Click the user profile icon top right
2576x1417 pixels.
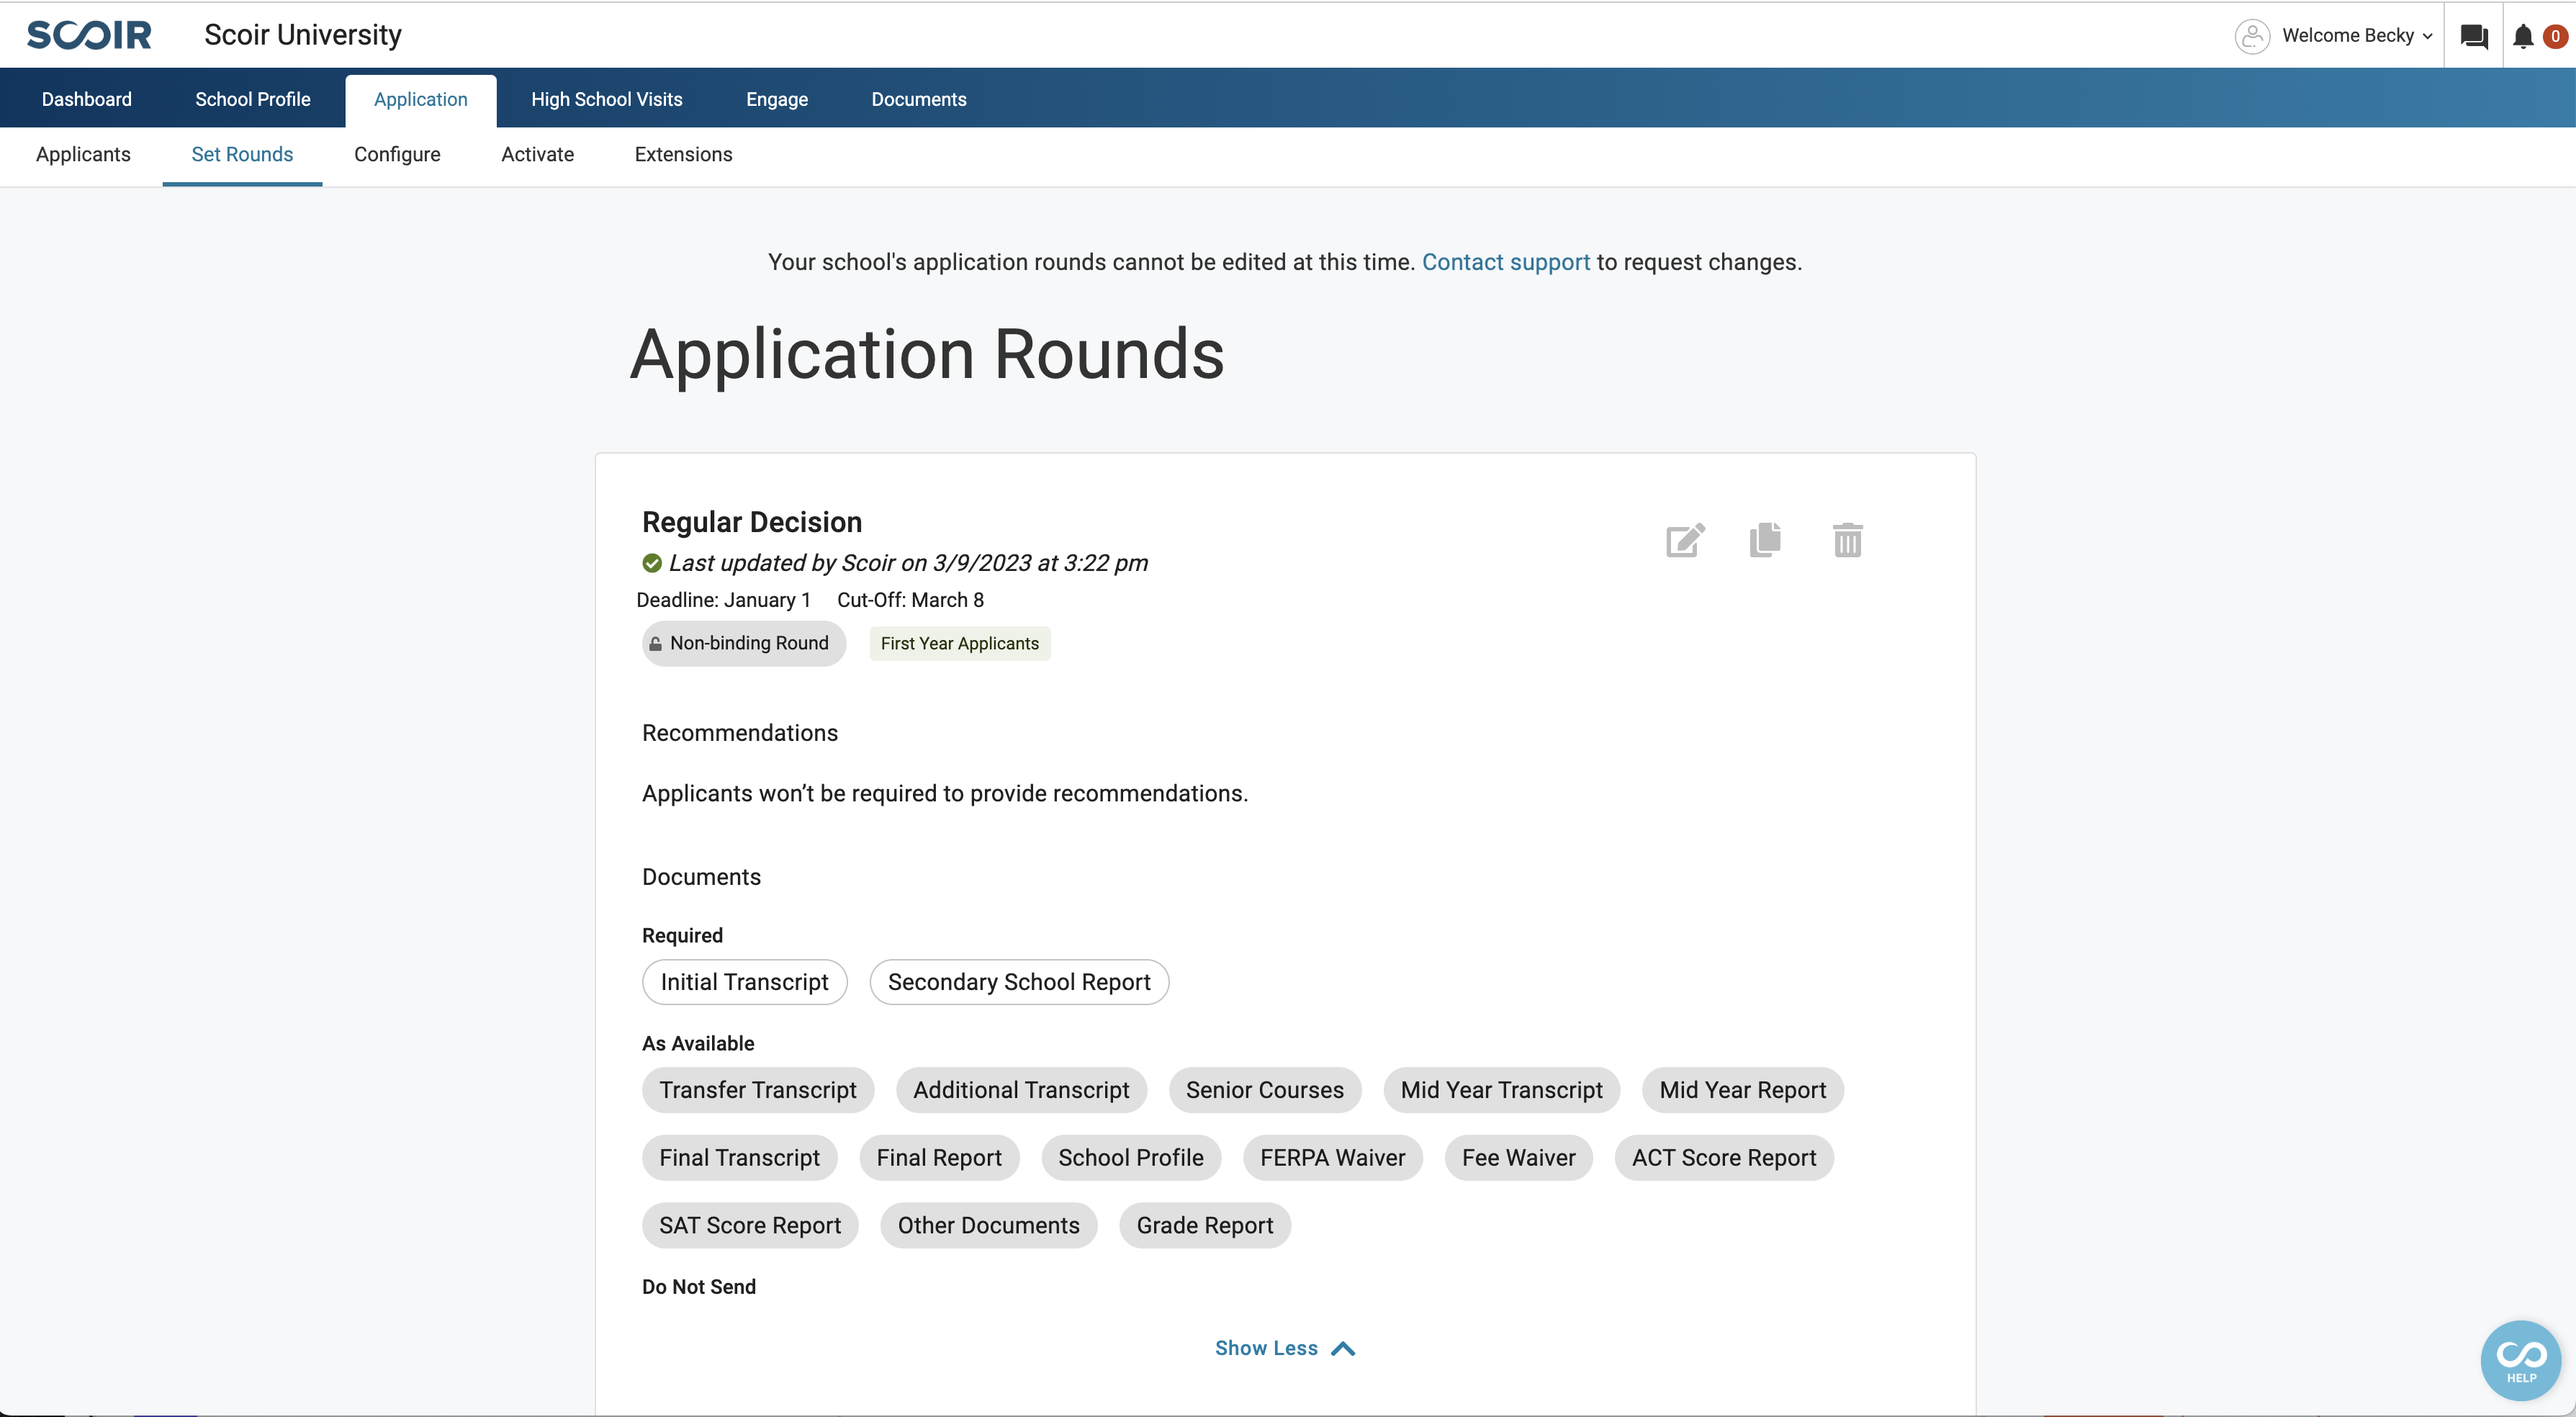pos(2251,35)
